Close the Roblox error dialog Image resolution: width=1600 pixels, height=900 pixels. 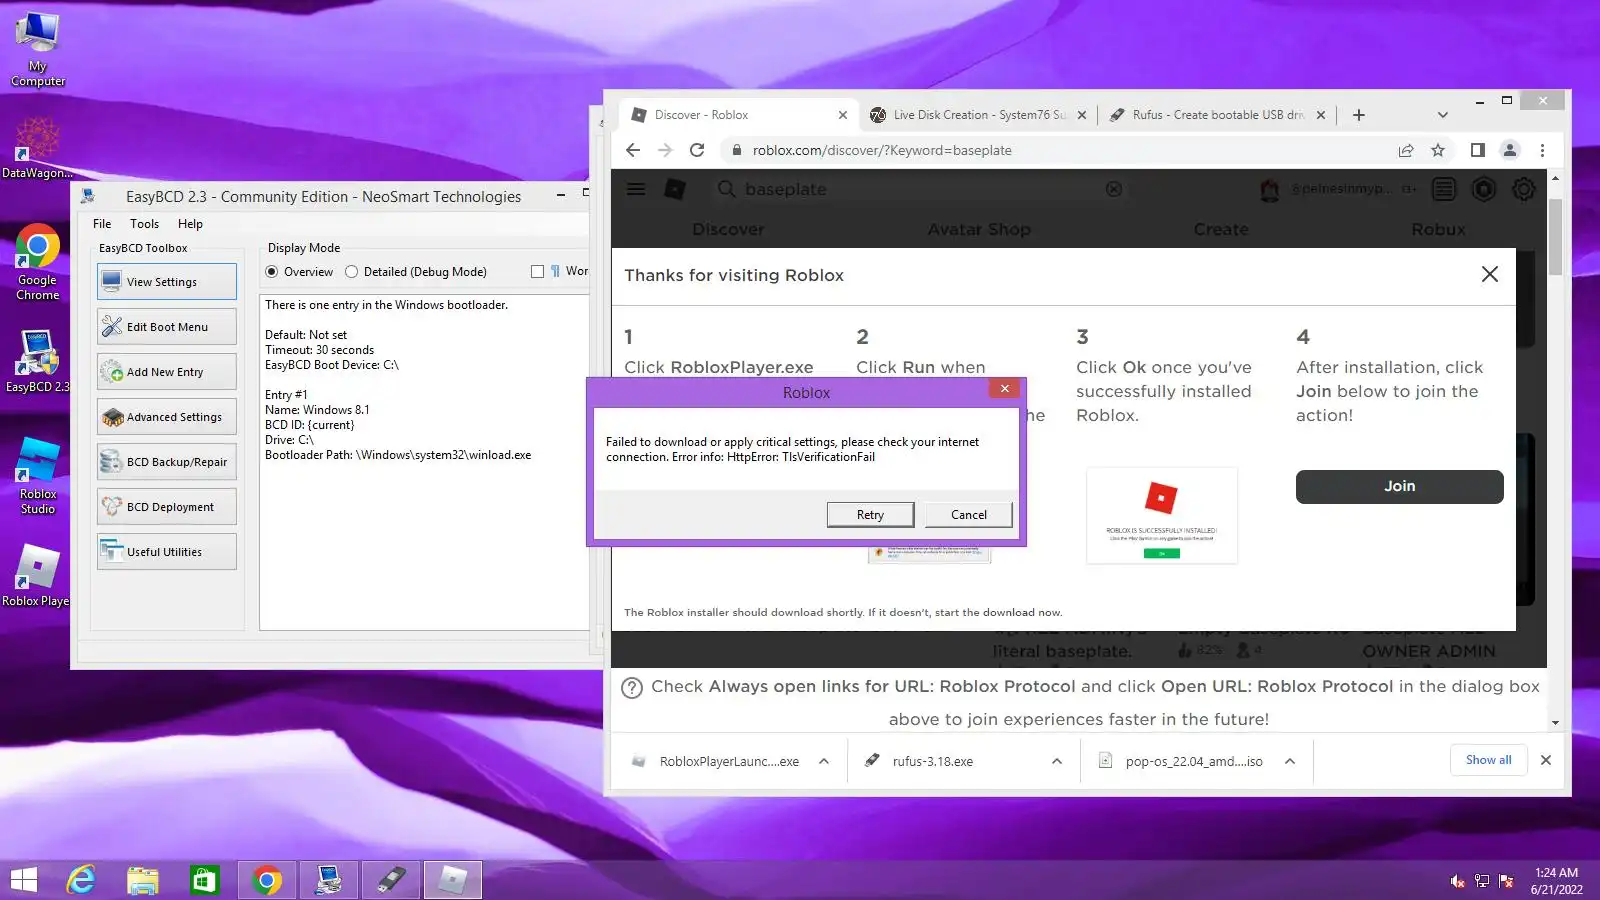point(1004,388)
